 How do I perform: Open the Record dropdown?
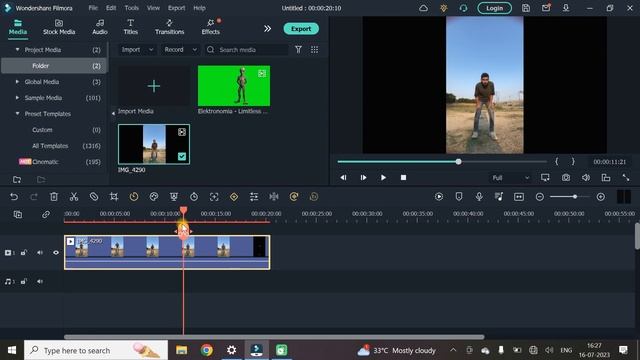click(180, 49)
